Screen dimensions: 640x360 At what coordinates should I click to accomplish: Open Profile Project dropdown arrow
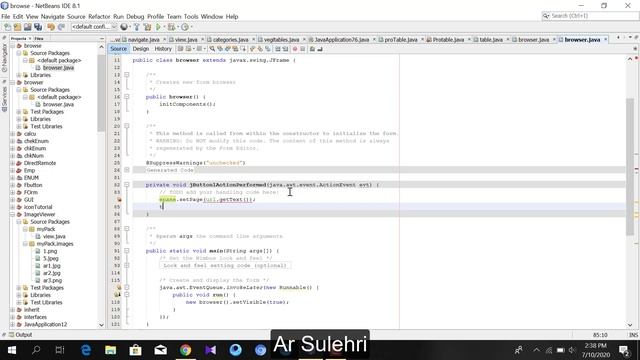pyautogui.click(x=191, y=27)
